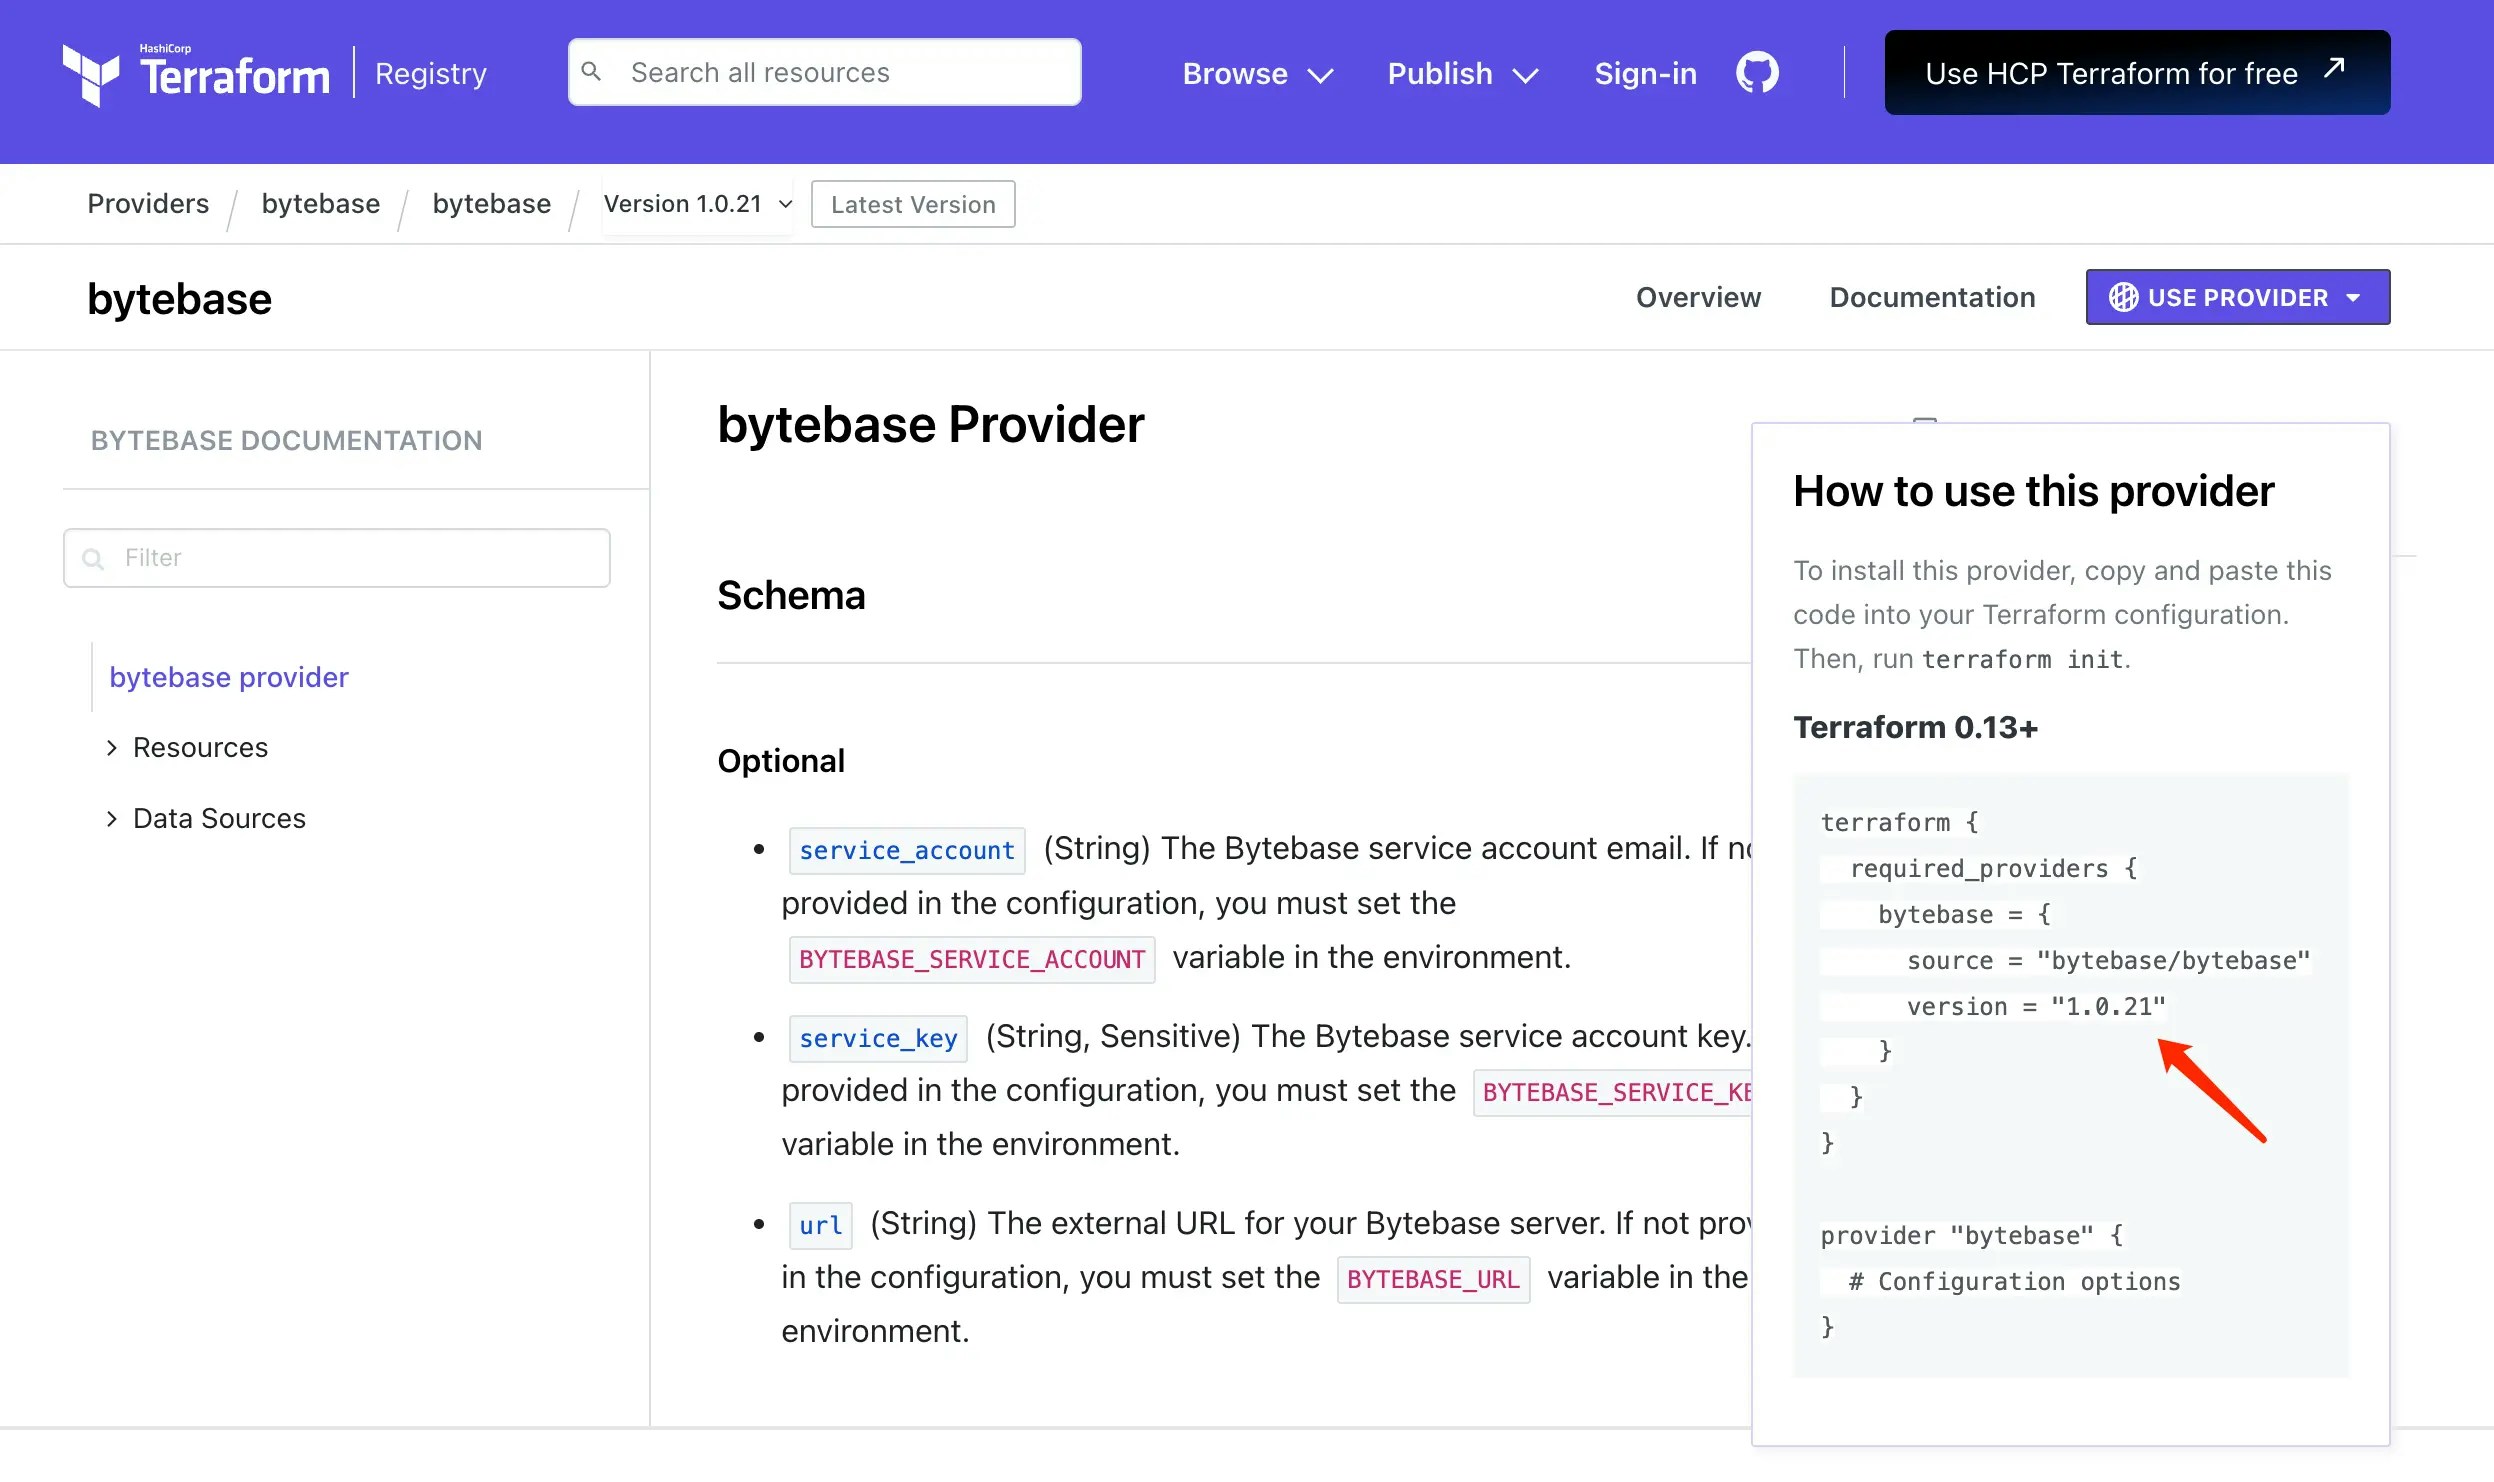Open the Browse dropdown menu
The height and width of the screenshot is (1482, 2494).
pos(1257,74)
